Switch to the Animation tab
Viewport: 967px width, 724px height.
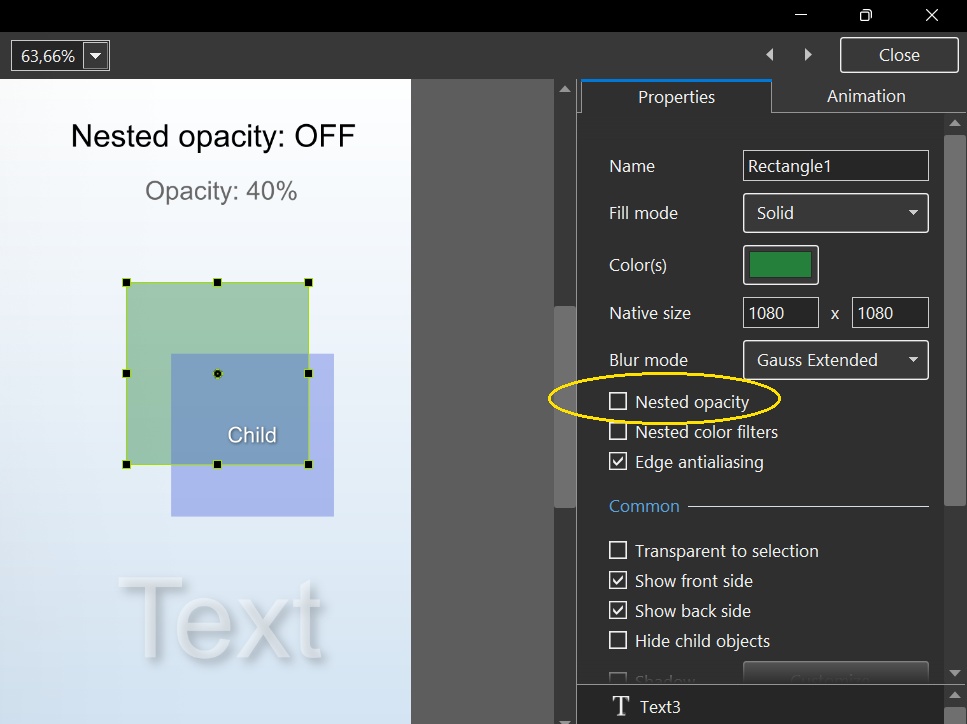865,96
